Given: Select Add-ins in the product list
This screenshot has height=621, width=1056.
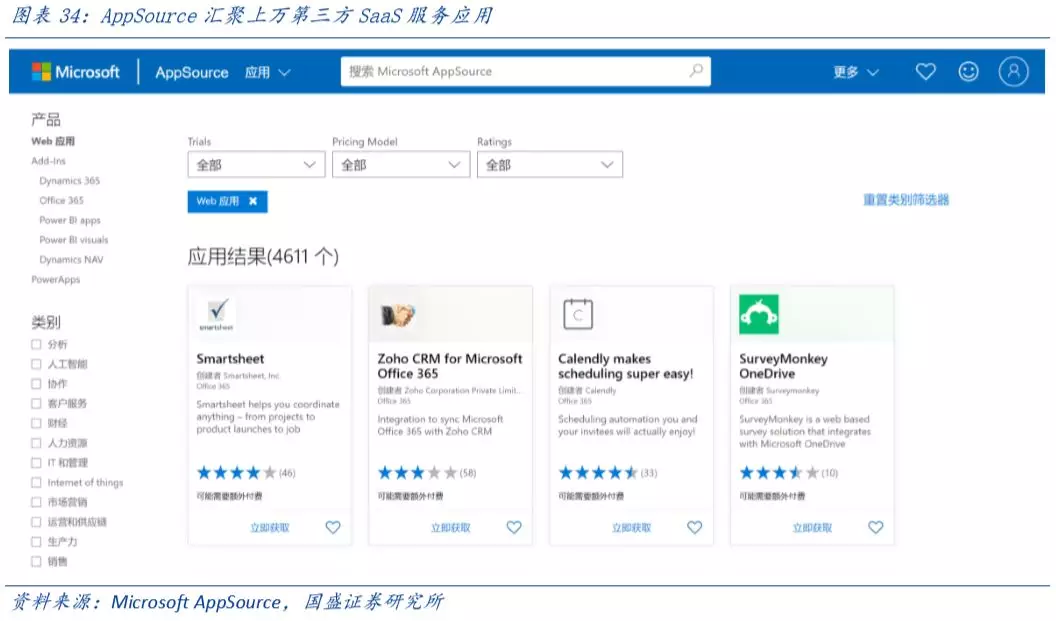Looking at the screenshot, I should coord(48,161).
